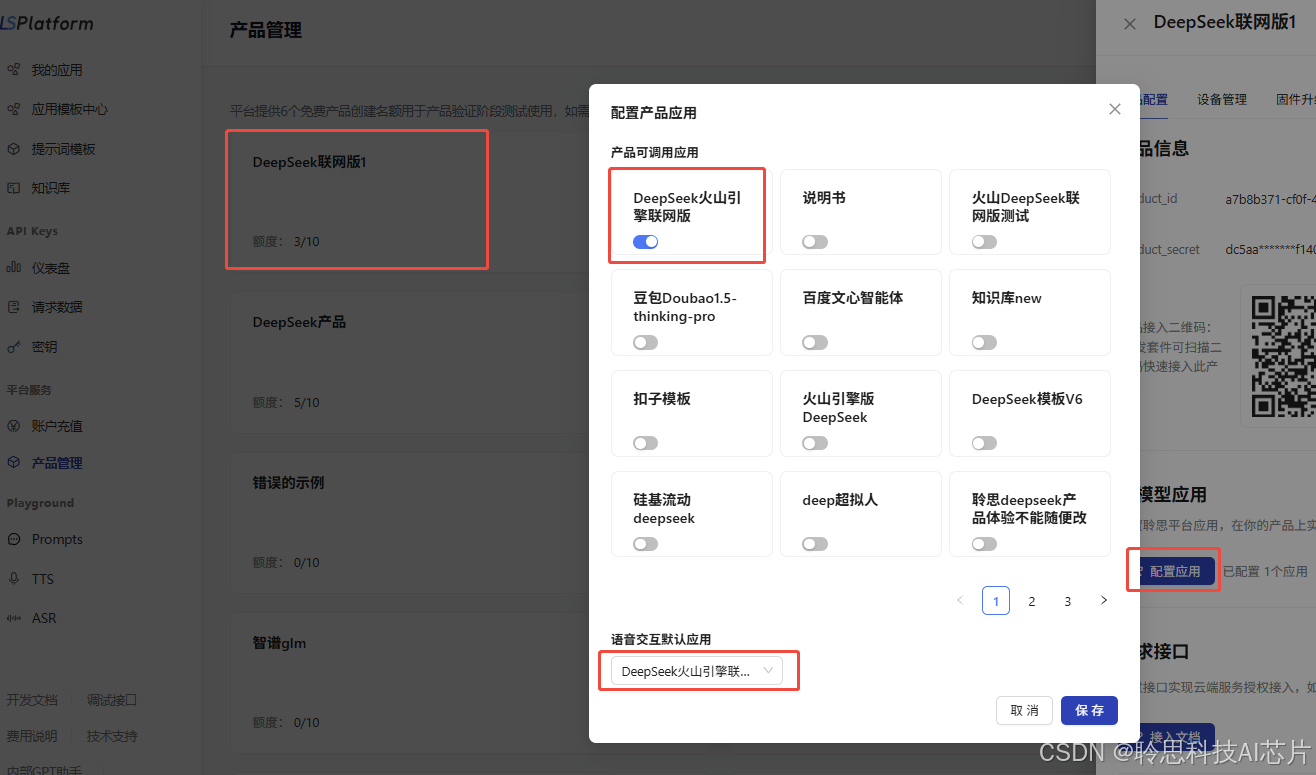Go to the previous page of apps
The height and width of the screenshot is (775, 1316).
[960, 600]
